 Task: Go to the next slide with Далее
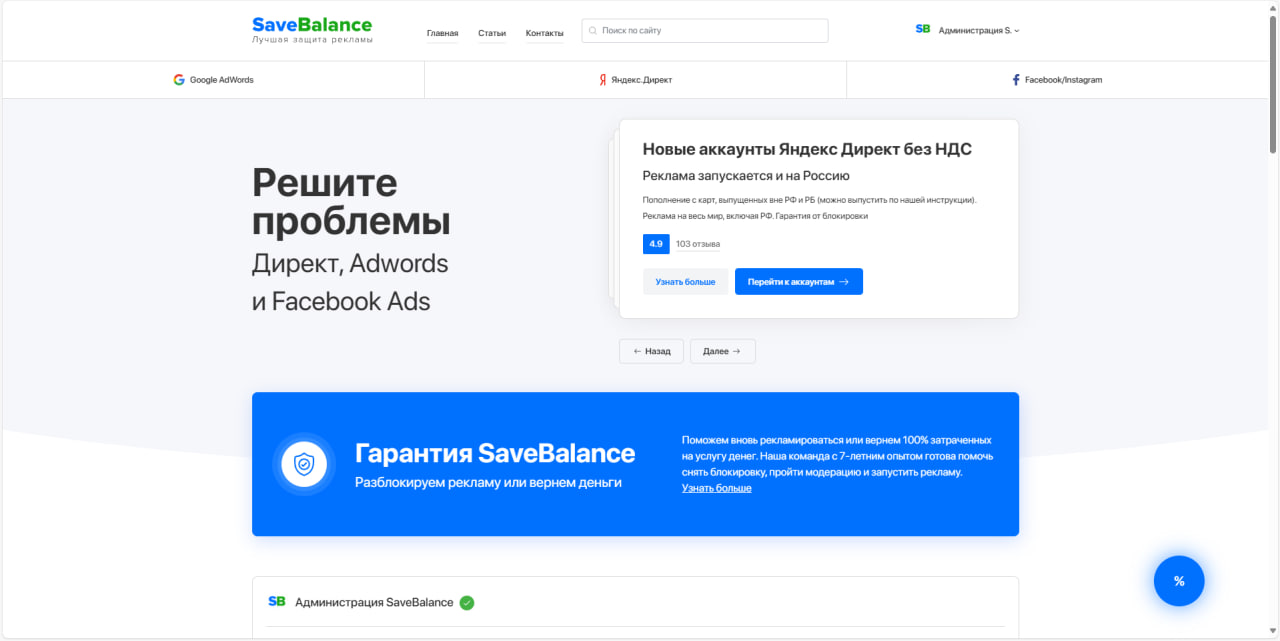(x=723, y=351)
